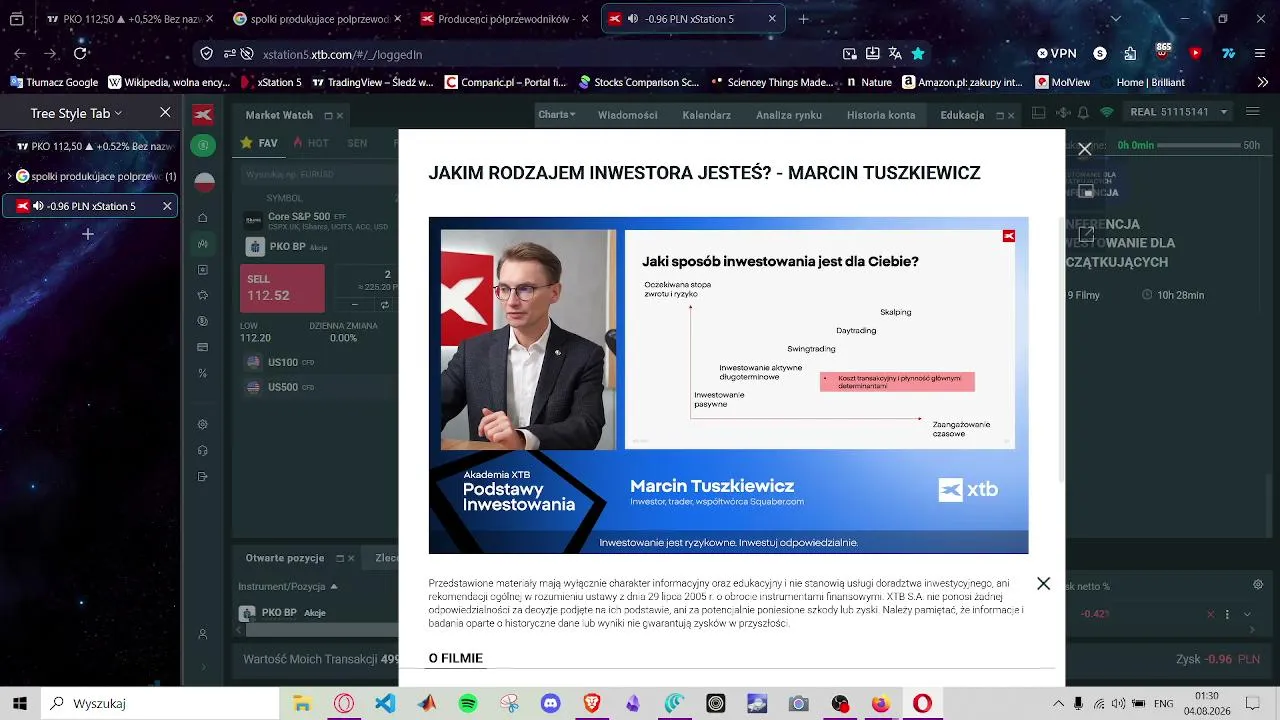
Task: Switch to SEN tab in Market Watch
Action: click(357, 143)
